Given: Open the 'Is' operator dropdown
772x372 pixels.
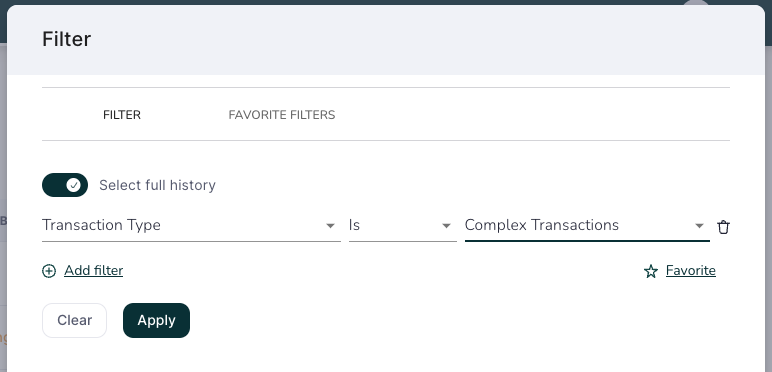Looking at the screenshot, I should [x=403, y=225].
